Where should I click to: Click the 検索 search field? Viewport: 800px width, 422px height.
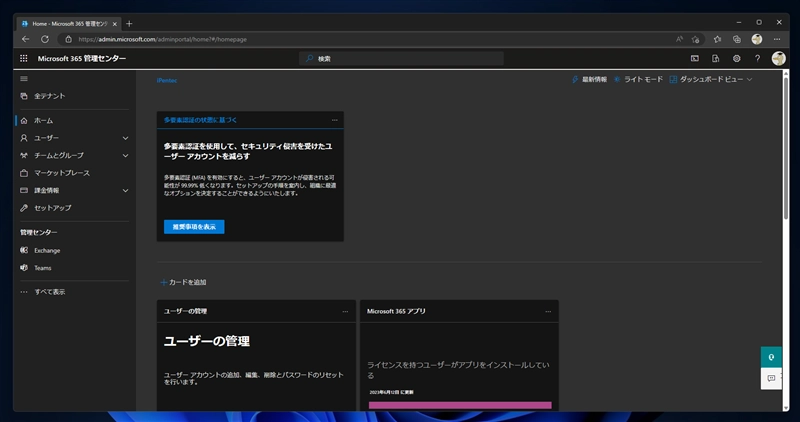(401, 59)
